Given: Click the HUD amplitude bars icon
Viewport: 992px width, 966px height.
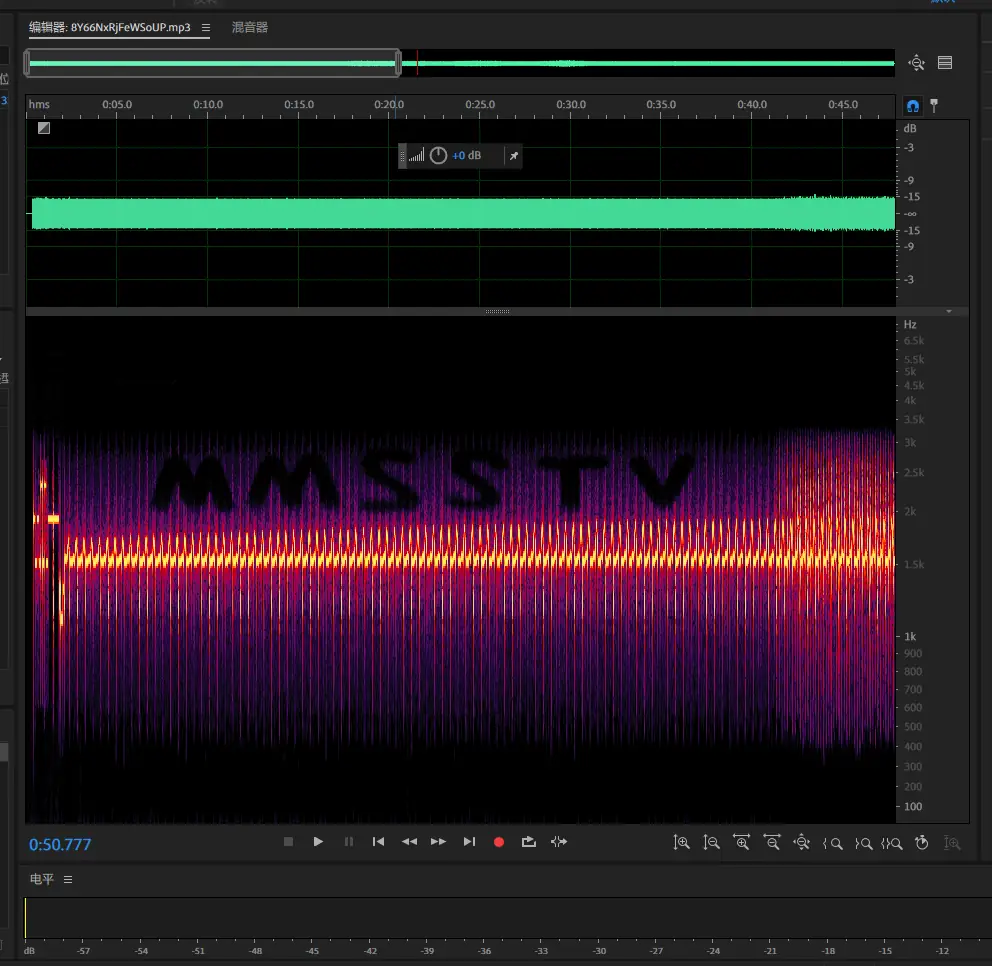Looking at the screenshot, I should (x=416, y=156).
